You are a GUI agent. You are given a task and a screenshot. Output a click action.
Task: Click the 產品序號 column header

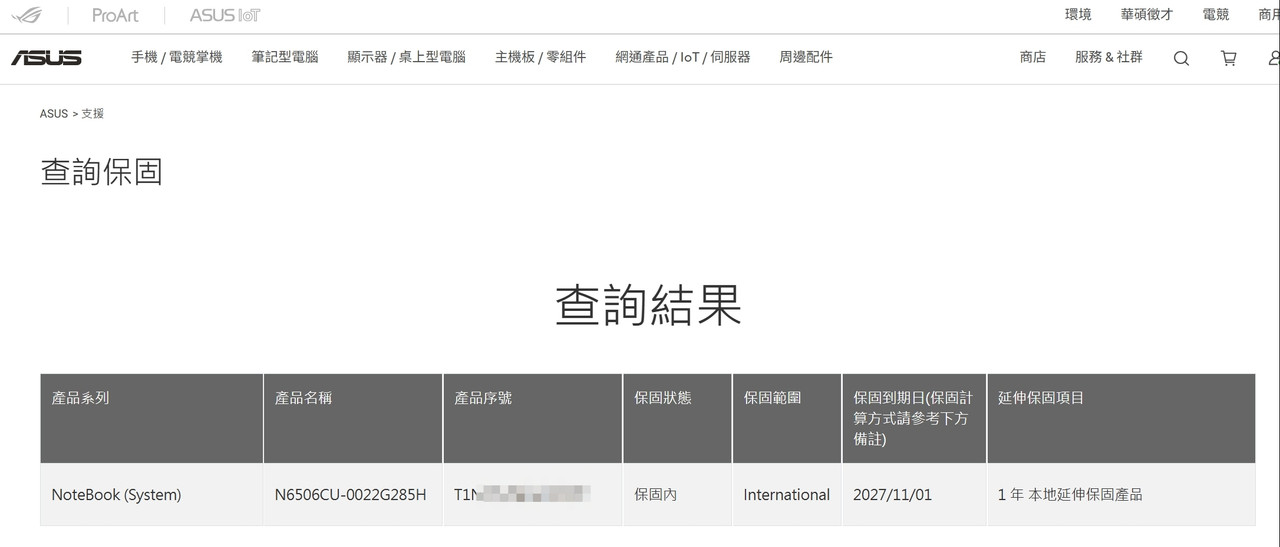click(533, 418)
